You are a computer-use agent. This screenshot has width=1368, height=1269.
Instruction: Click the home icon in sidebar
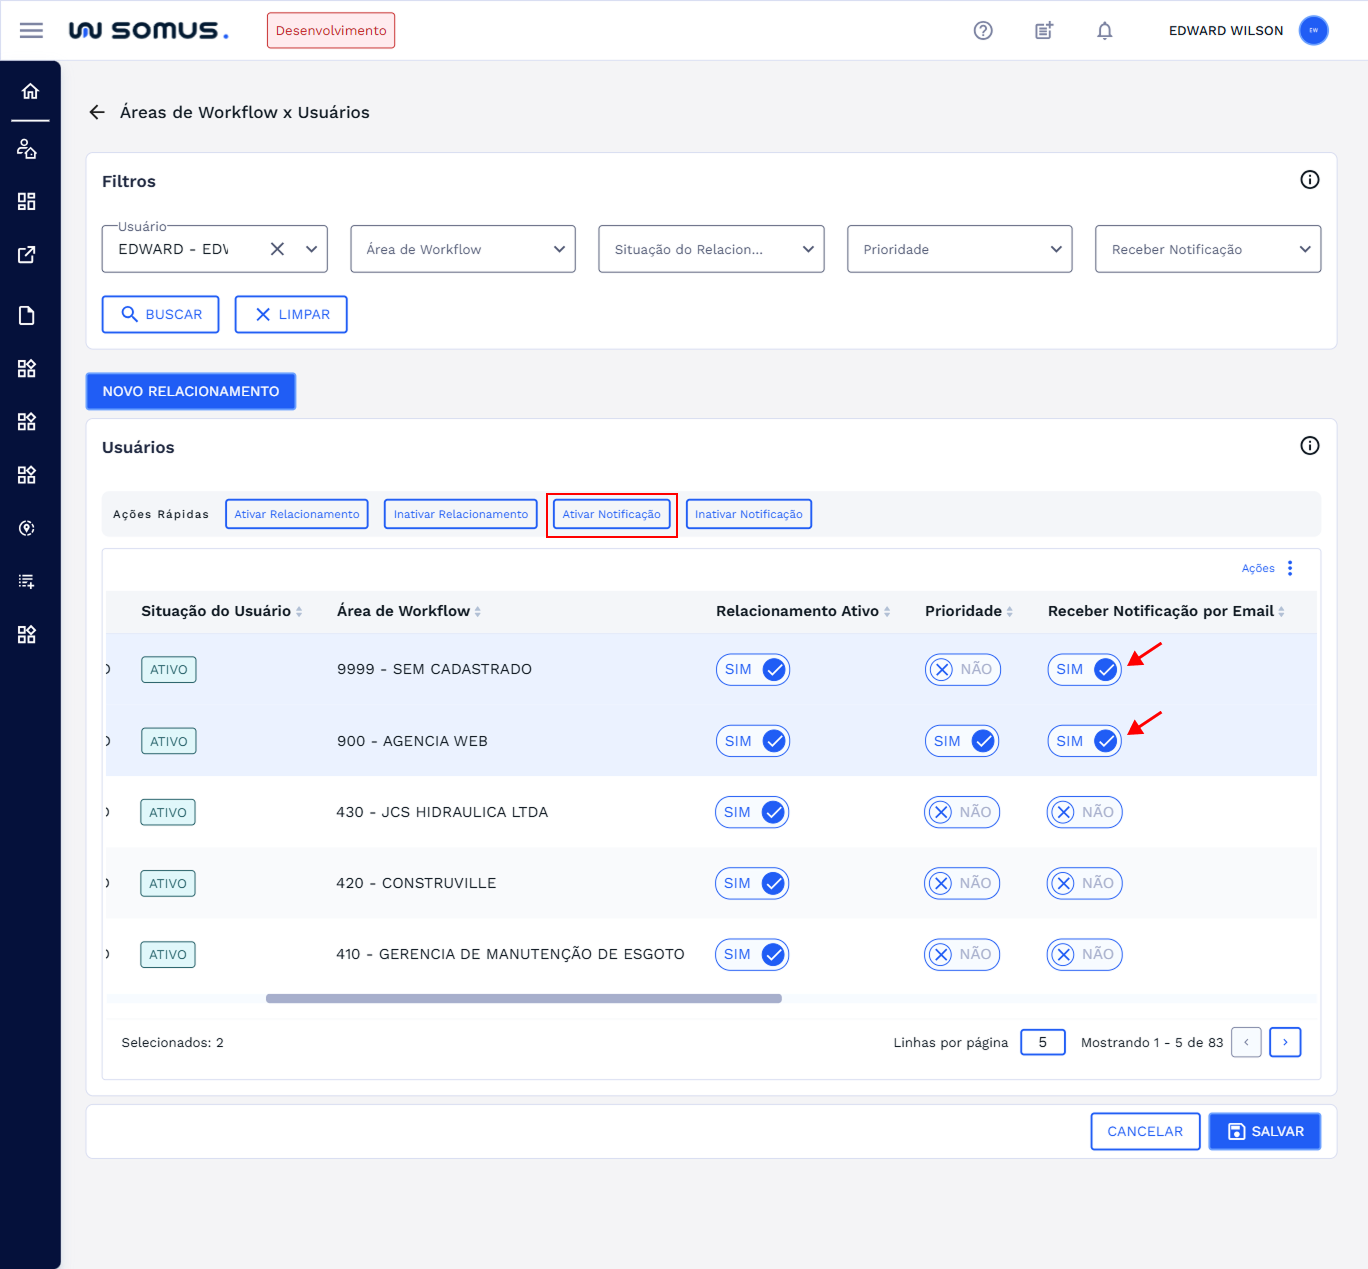click(30, 92)
